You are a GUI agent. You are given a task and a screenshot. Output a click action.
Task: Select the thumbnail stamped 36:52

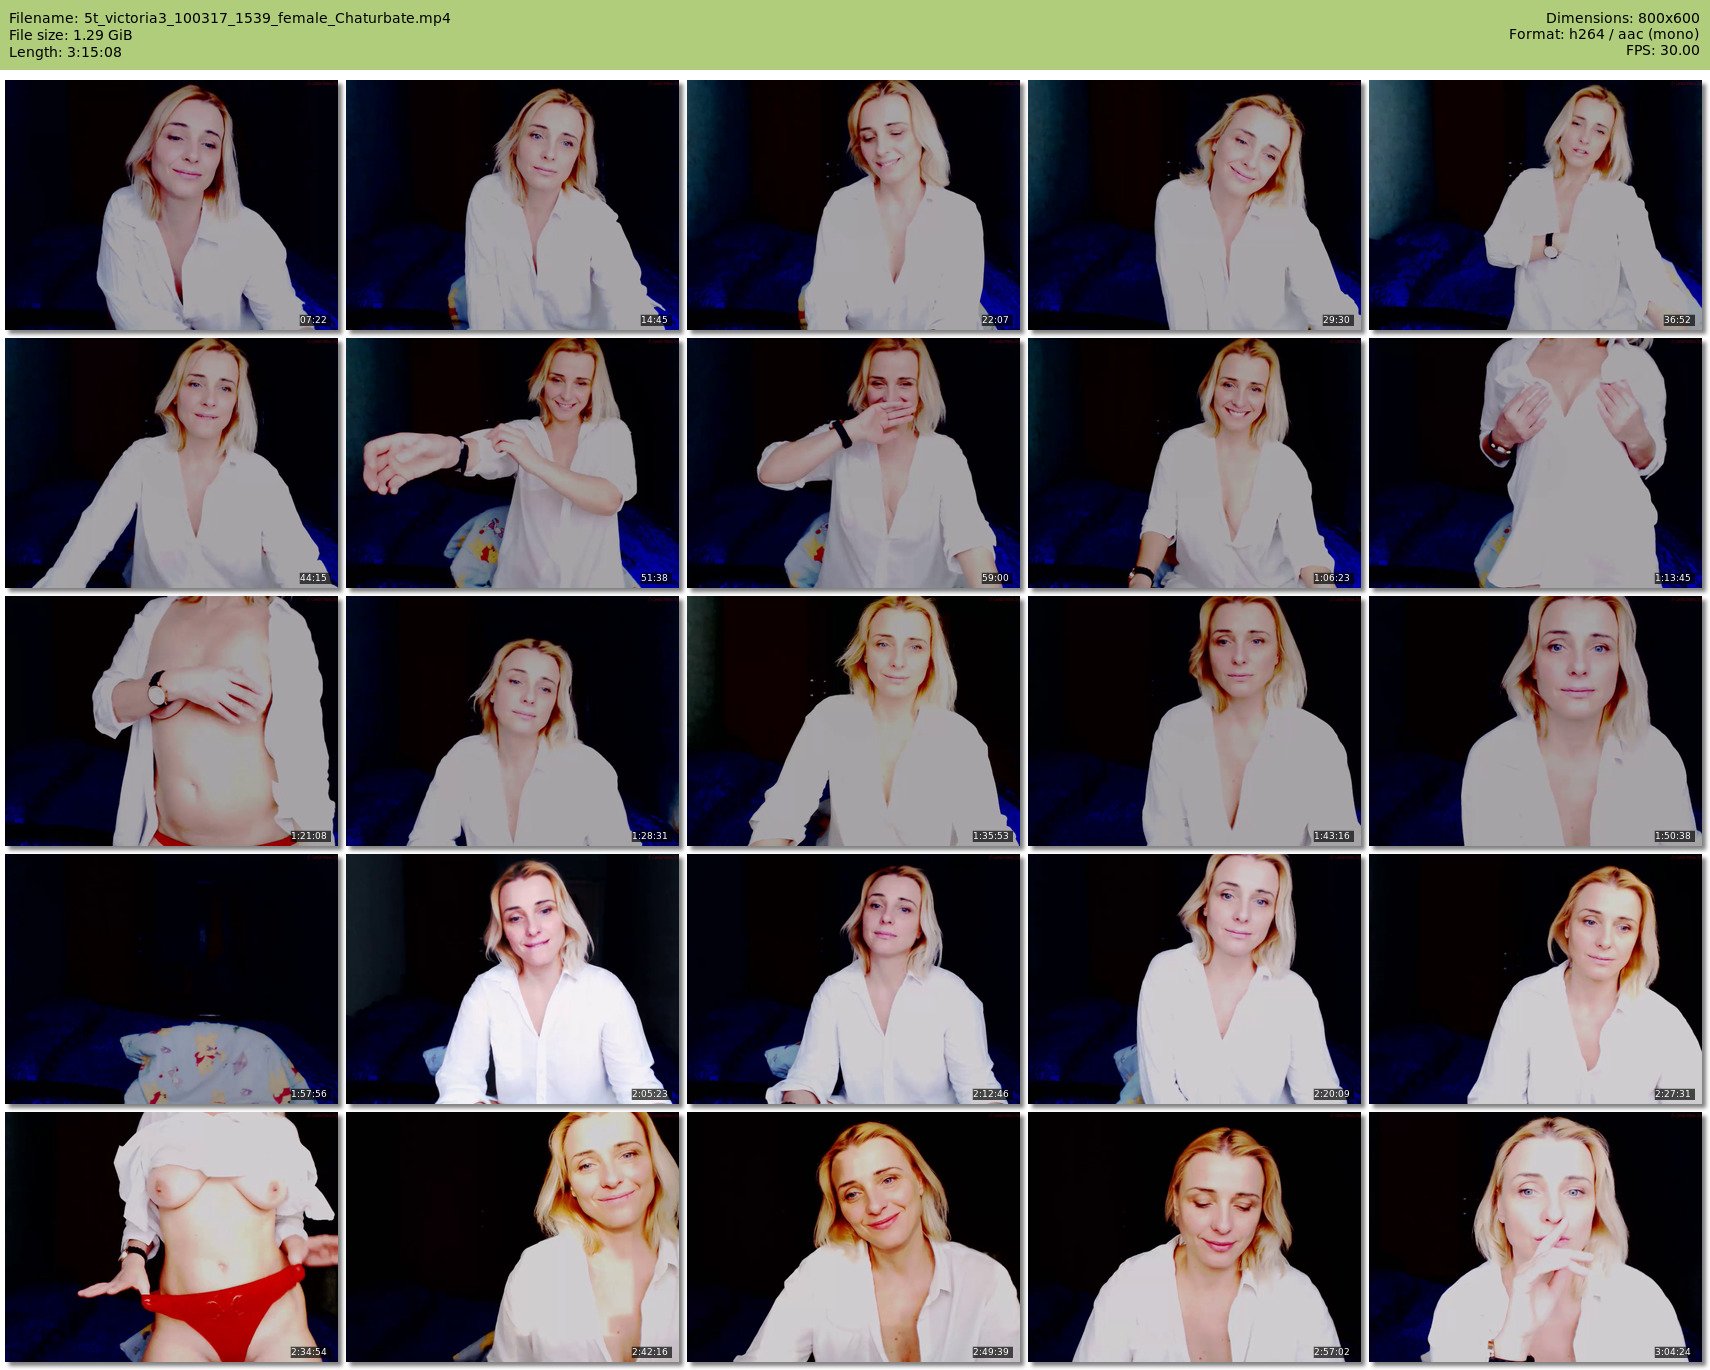(1536, 205)
